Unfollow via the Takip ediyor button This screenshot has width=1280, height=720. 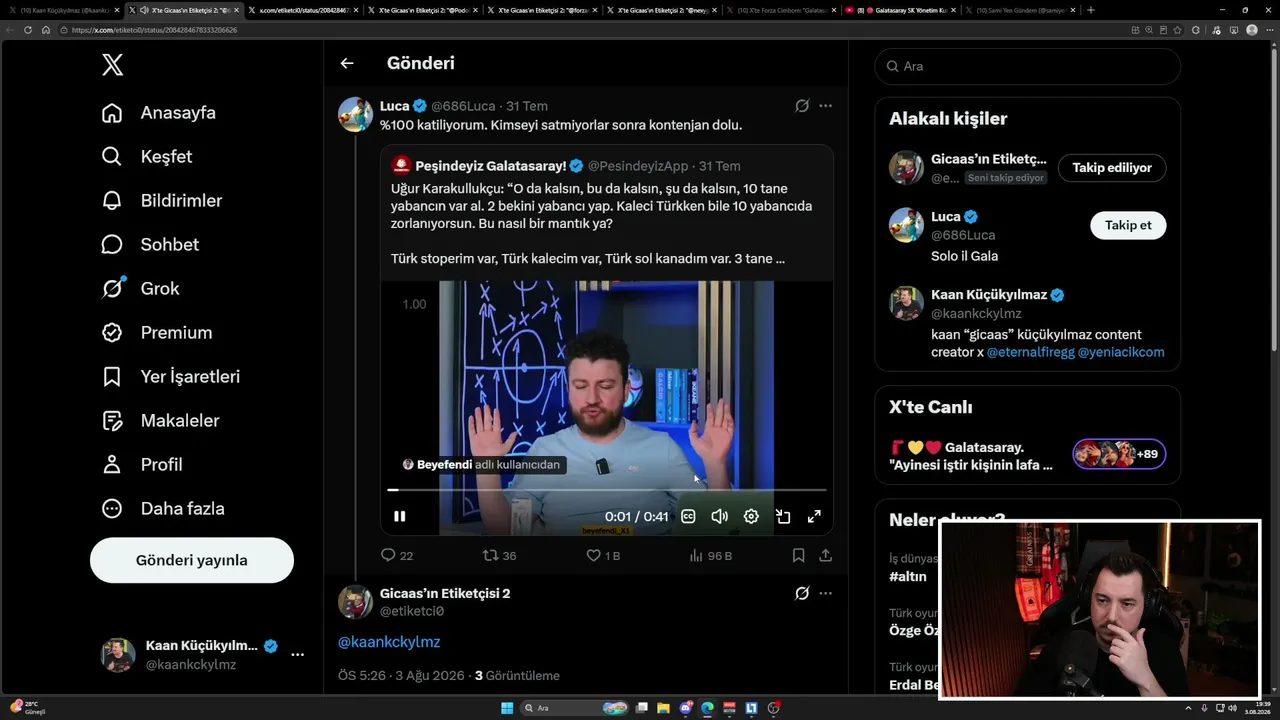(x=1112, y=168)
